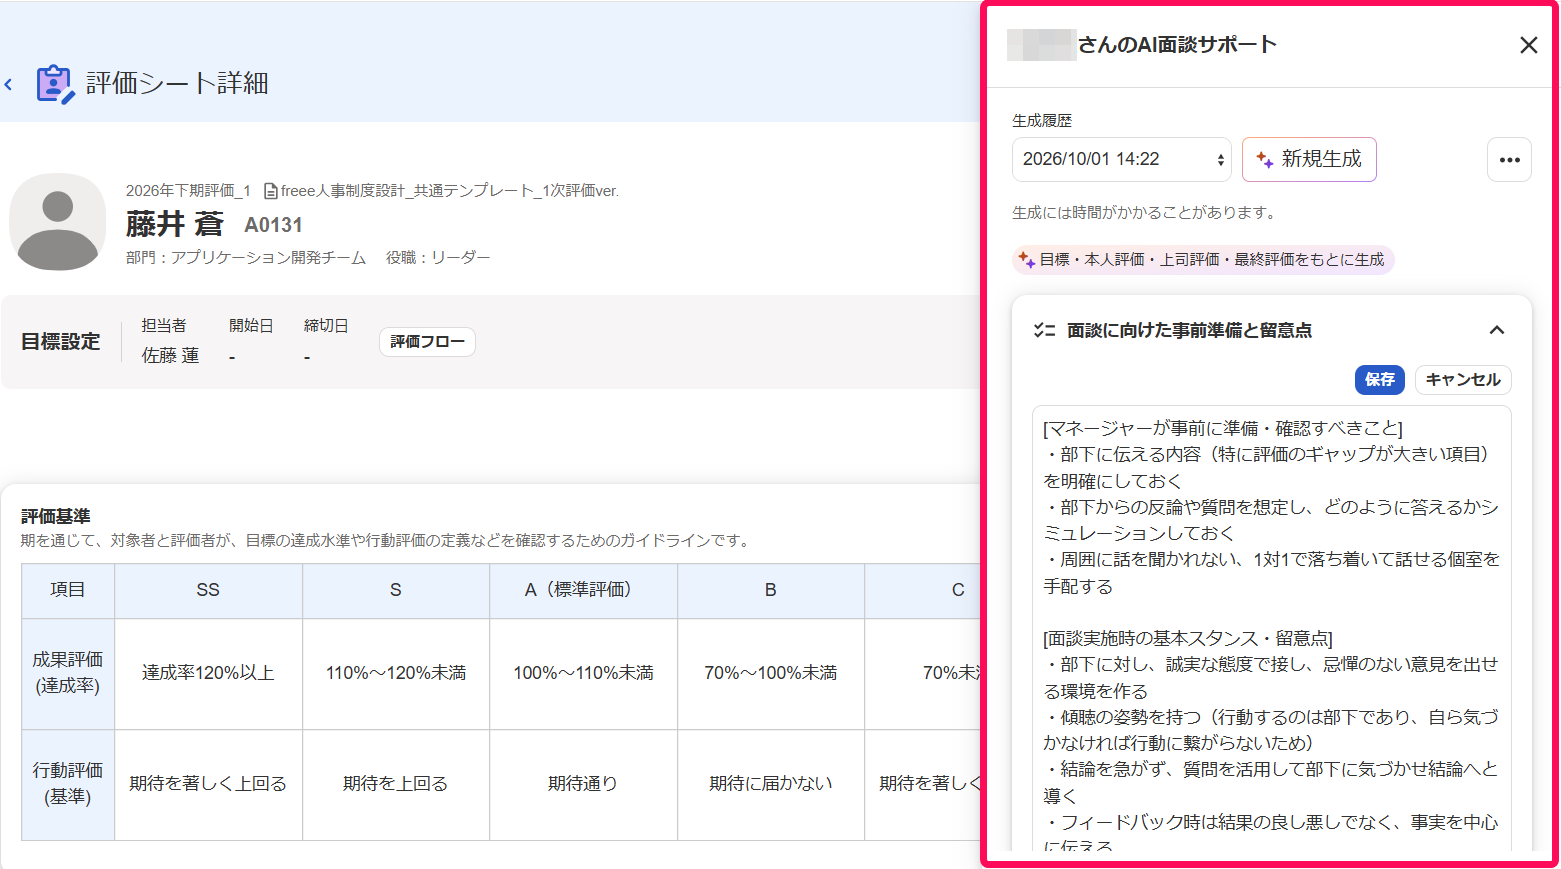Click the 評価基準 heading
1561x869 pixels.
[x=56, y=517]
